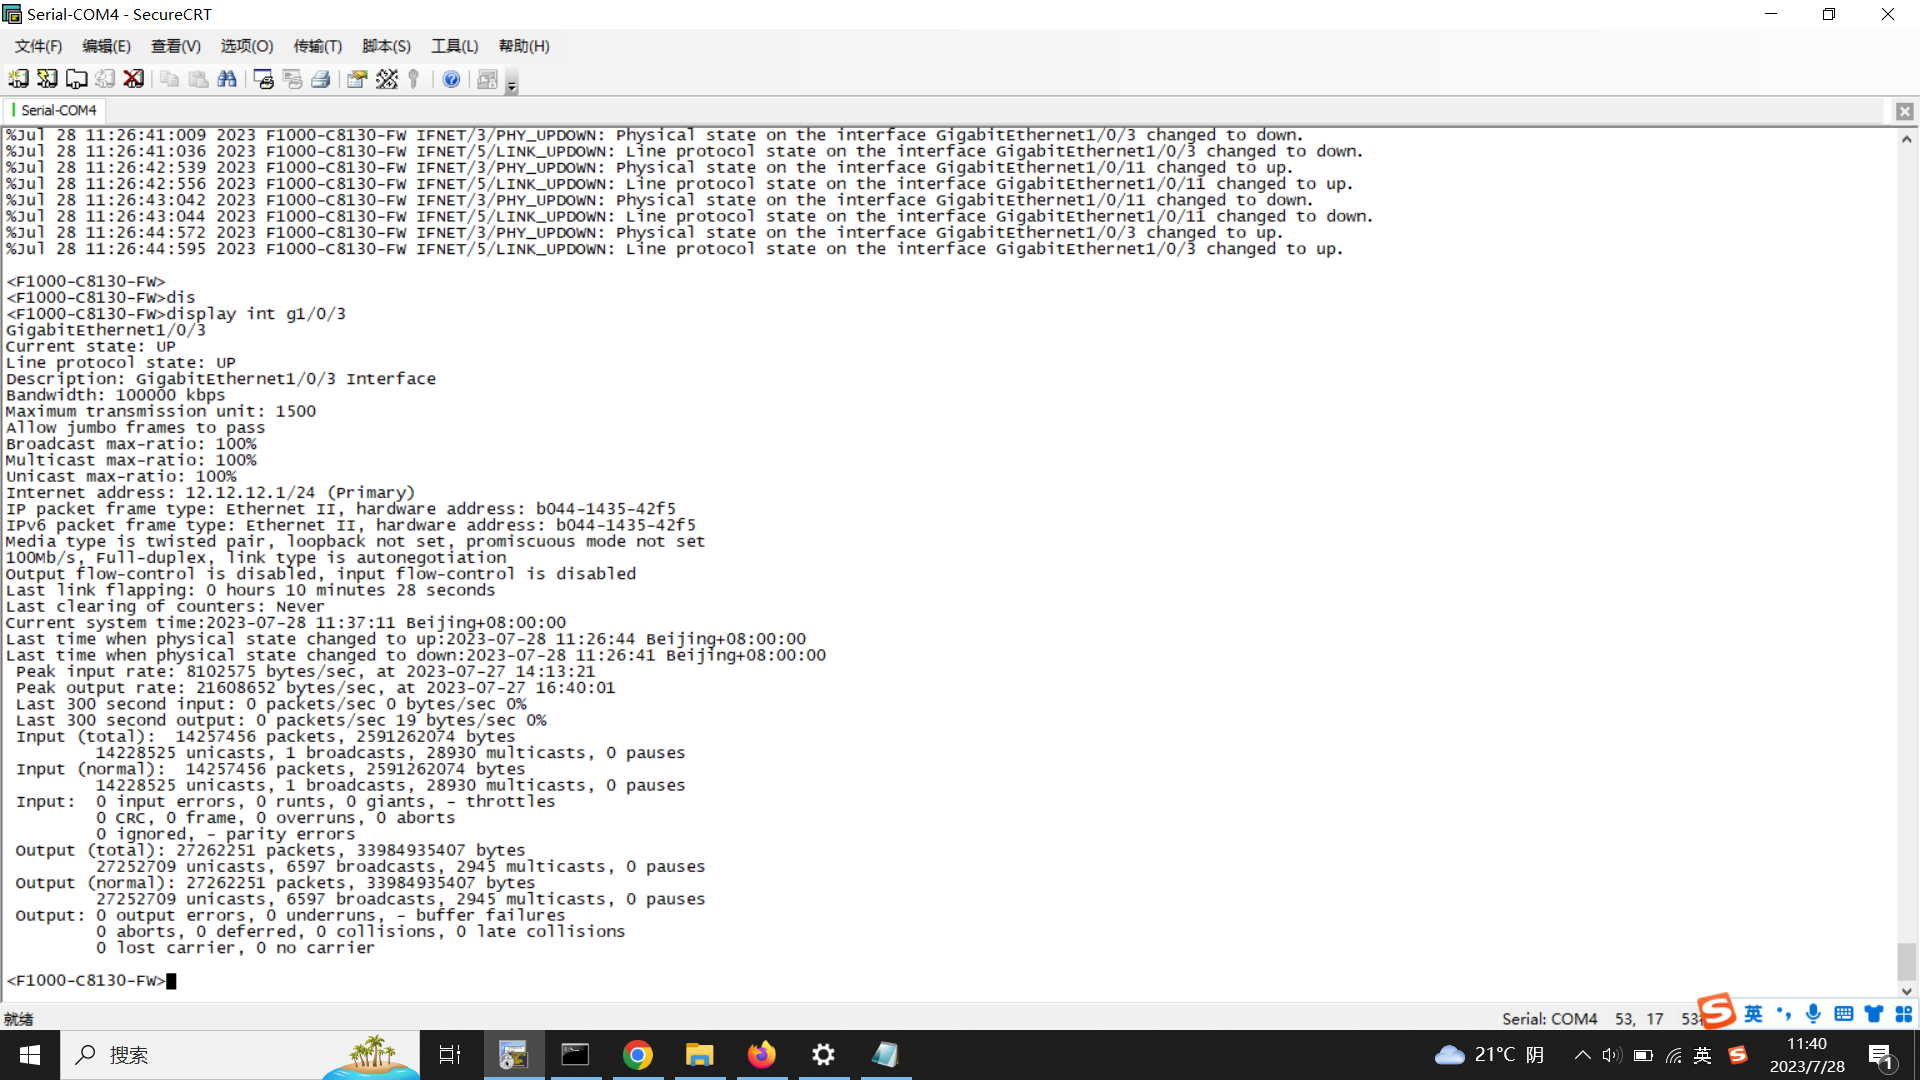
Task: Click the Quick Connect lightning icon
Action: coord(47,79)
